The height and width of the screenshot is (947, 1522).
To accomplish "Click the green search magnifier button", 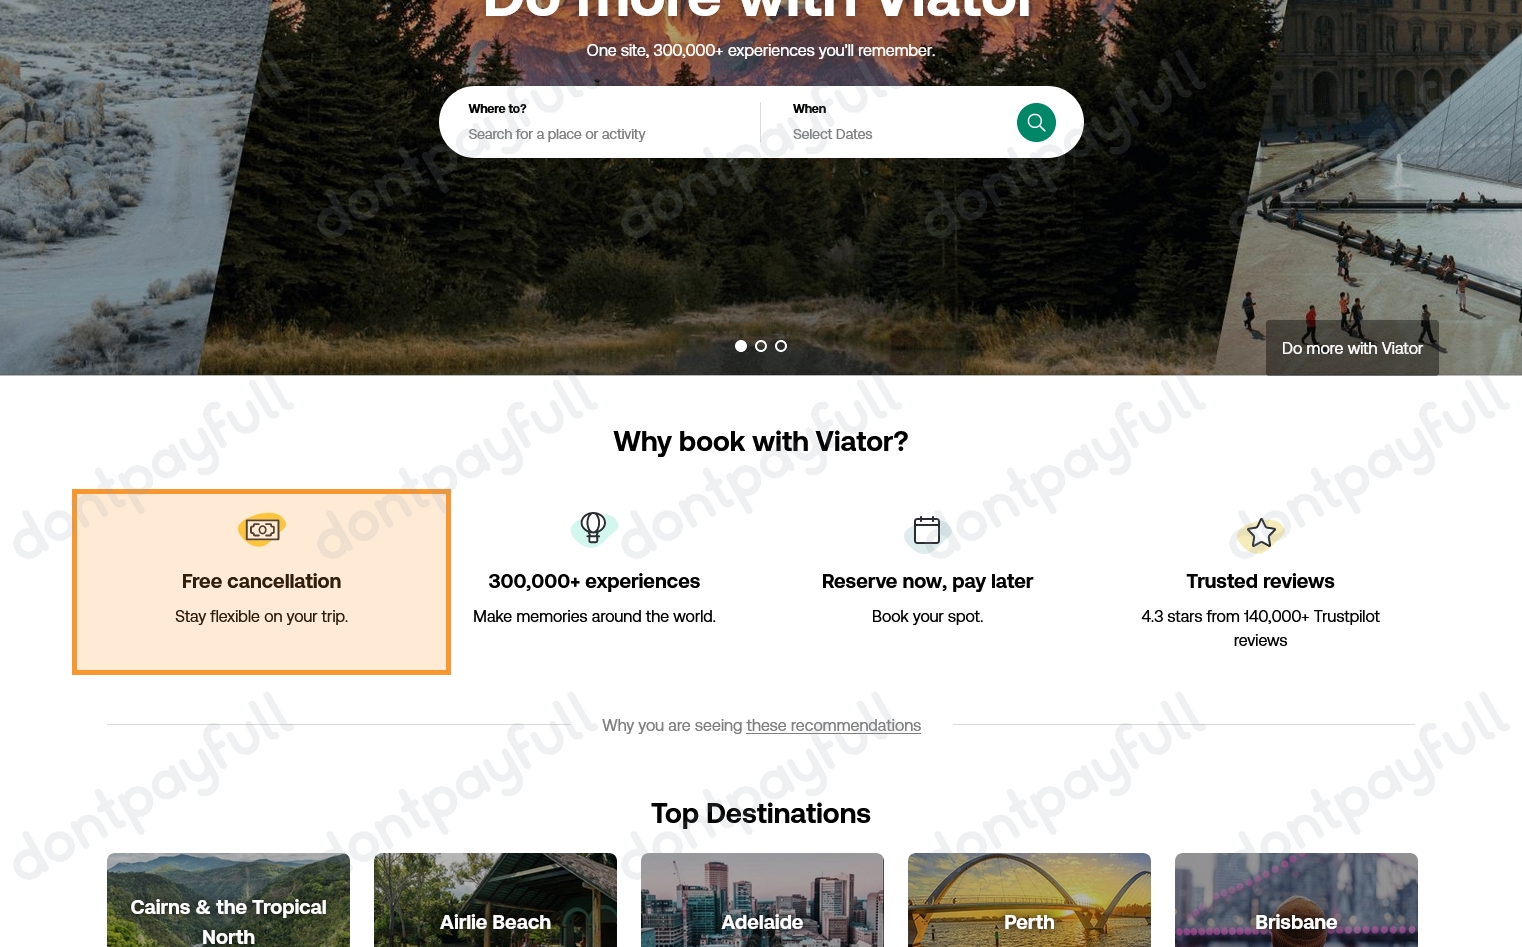I will [x=1036, y=123].
